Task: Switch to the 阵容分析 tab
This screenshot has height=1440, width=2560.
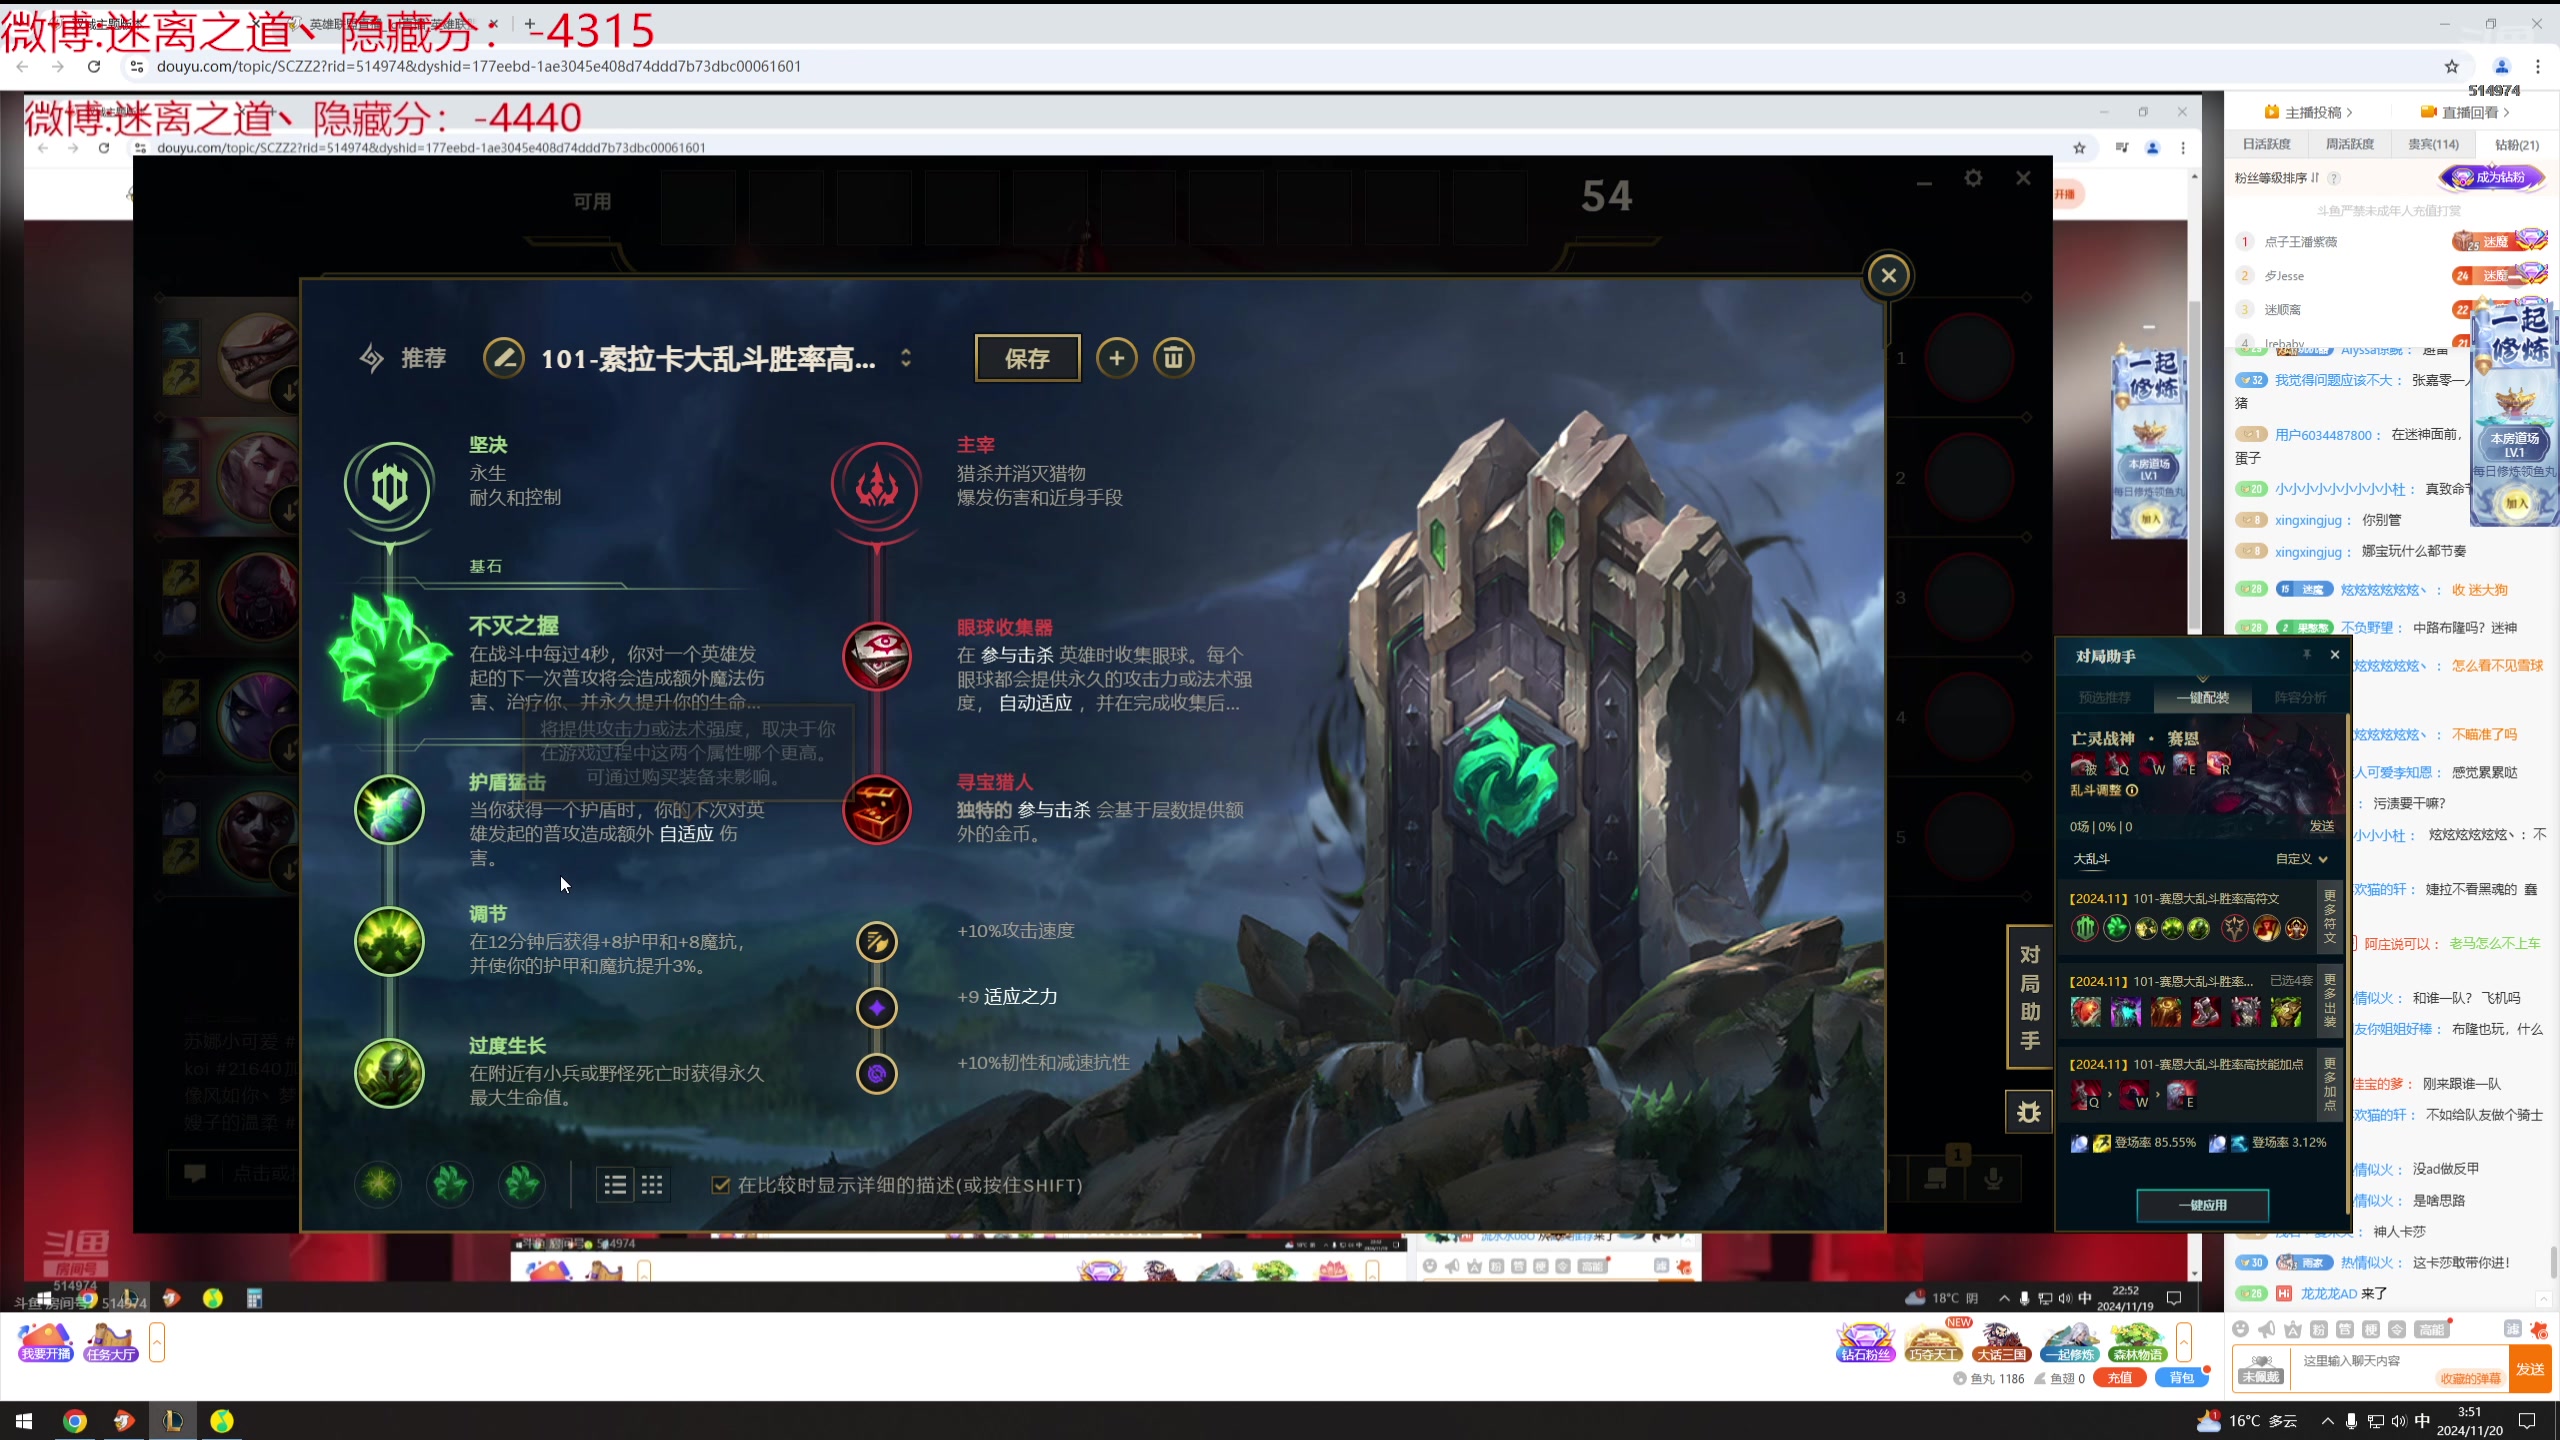Action: [x=2300, y=697]
